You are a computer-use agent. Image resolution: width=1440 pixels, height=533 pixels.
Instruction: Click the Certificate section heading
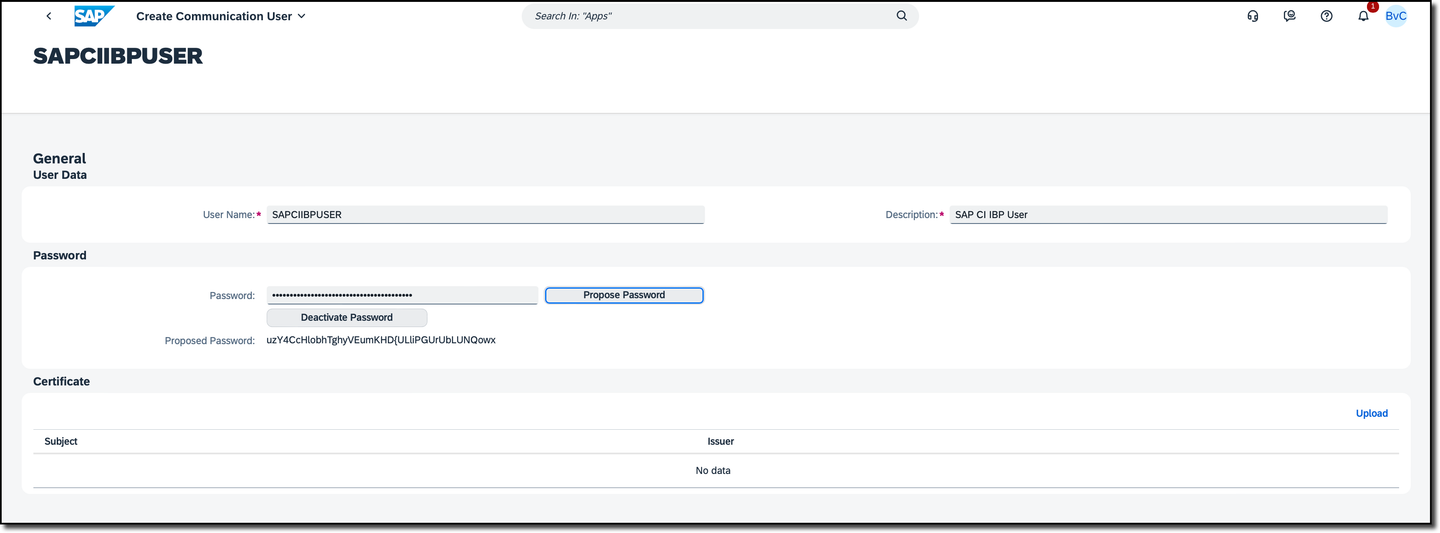[61, 381]
